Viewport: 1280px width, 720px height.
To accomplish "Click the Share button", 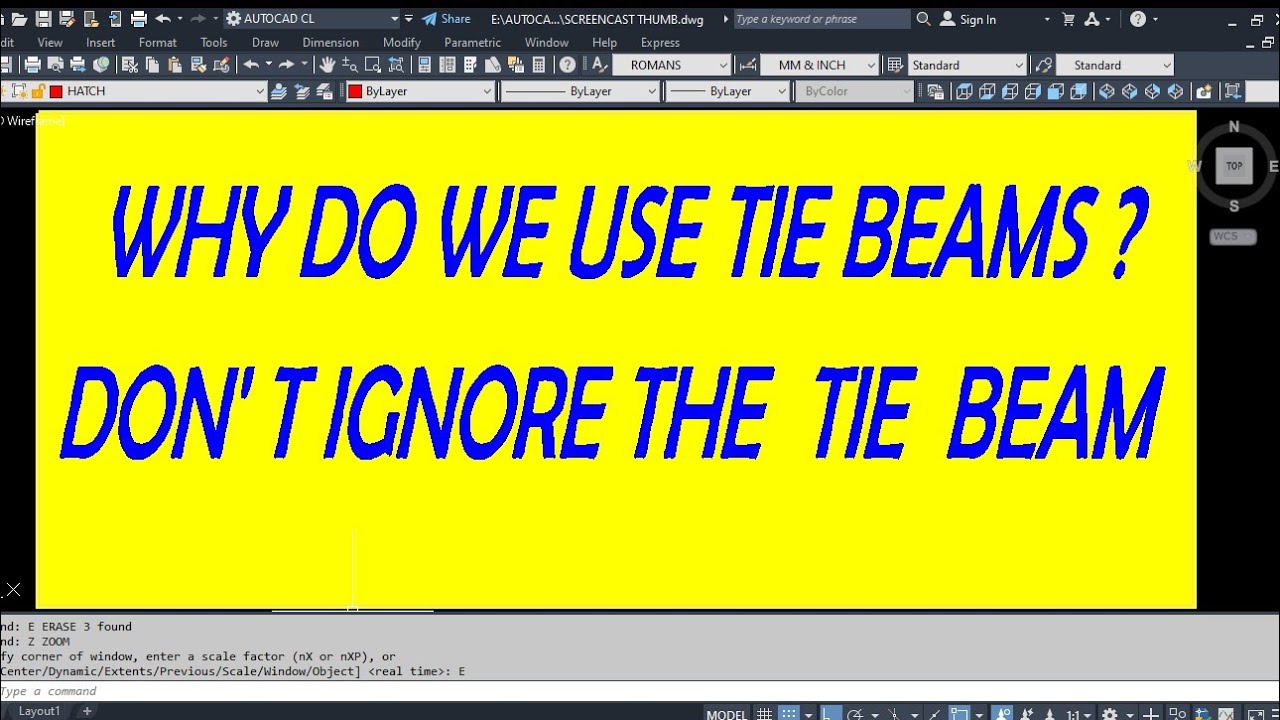I will tap(446, 18).
